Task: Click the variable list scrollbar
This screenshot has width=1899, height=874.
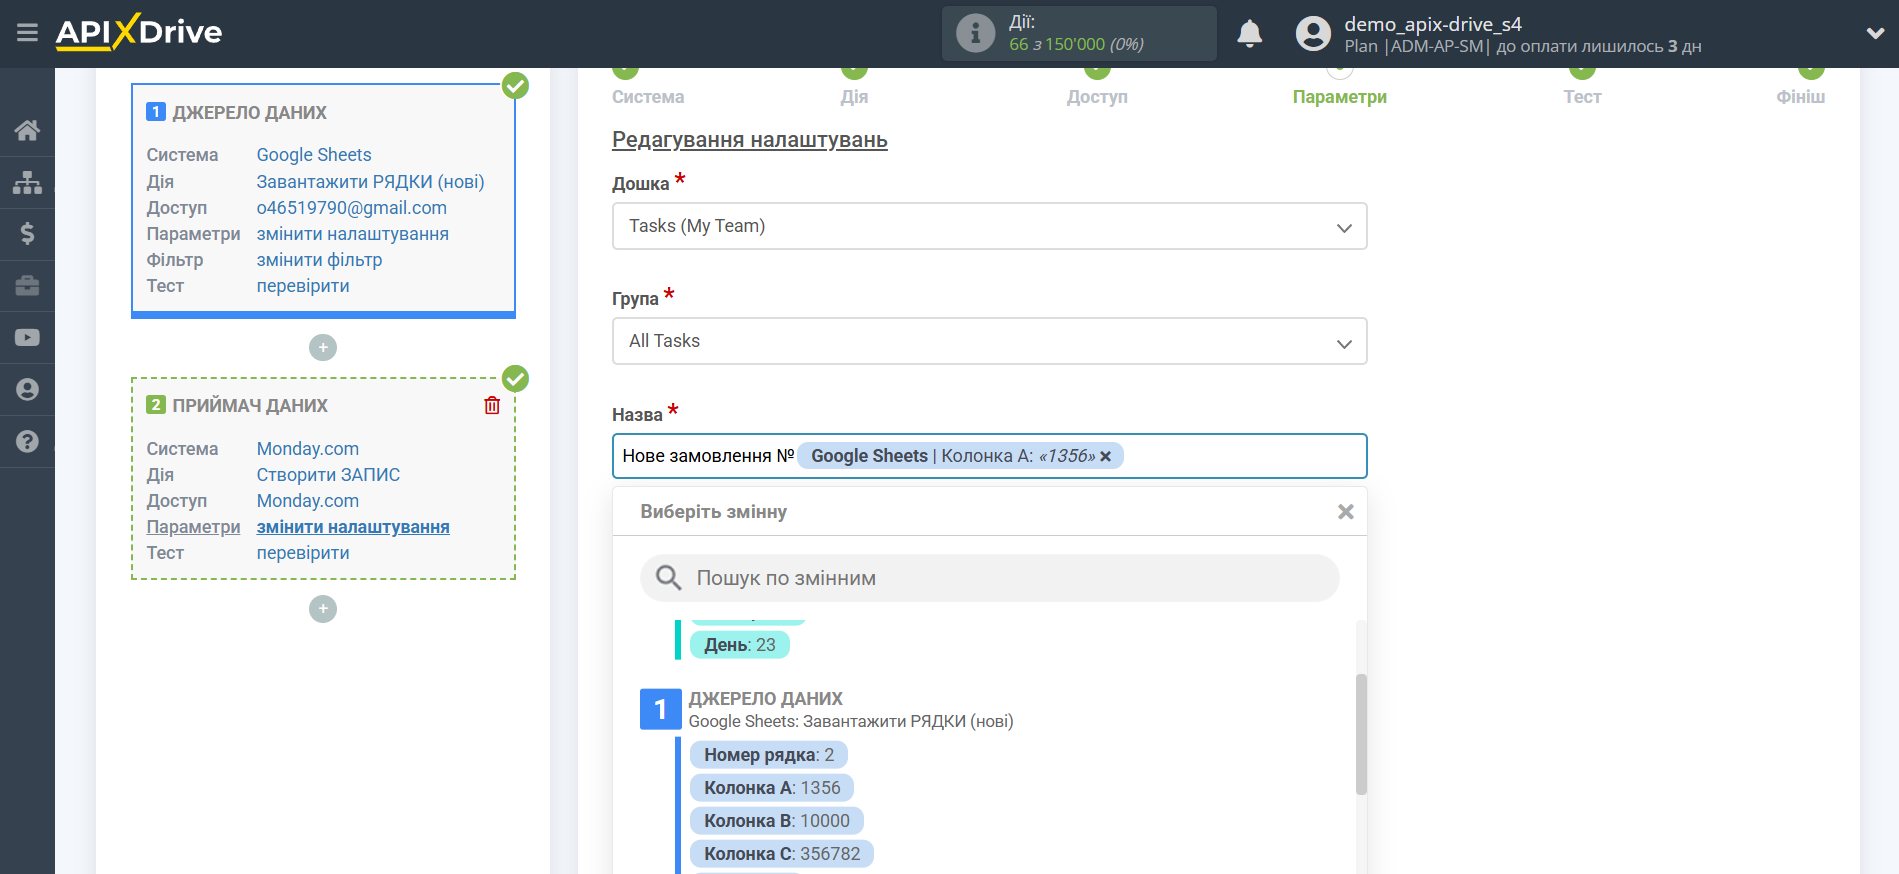Action: [1361, 735]
